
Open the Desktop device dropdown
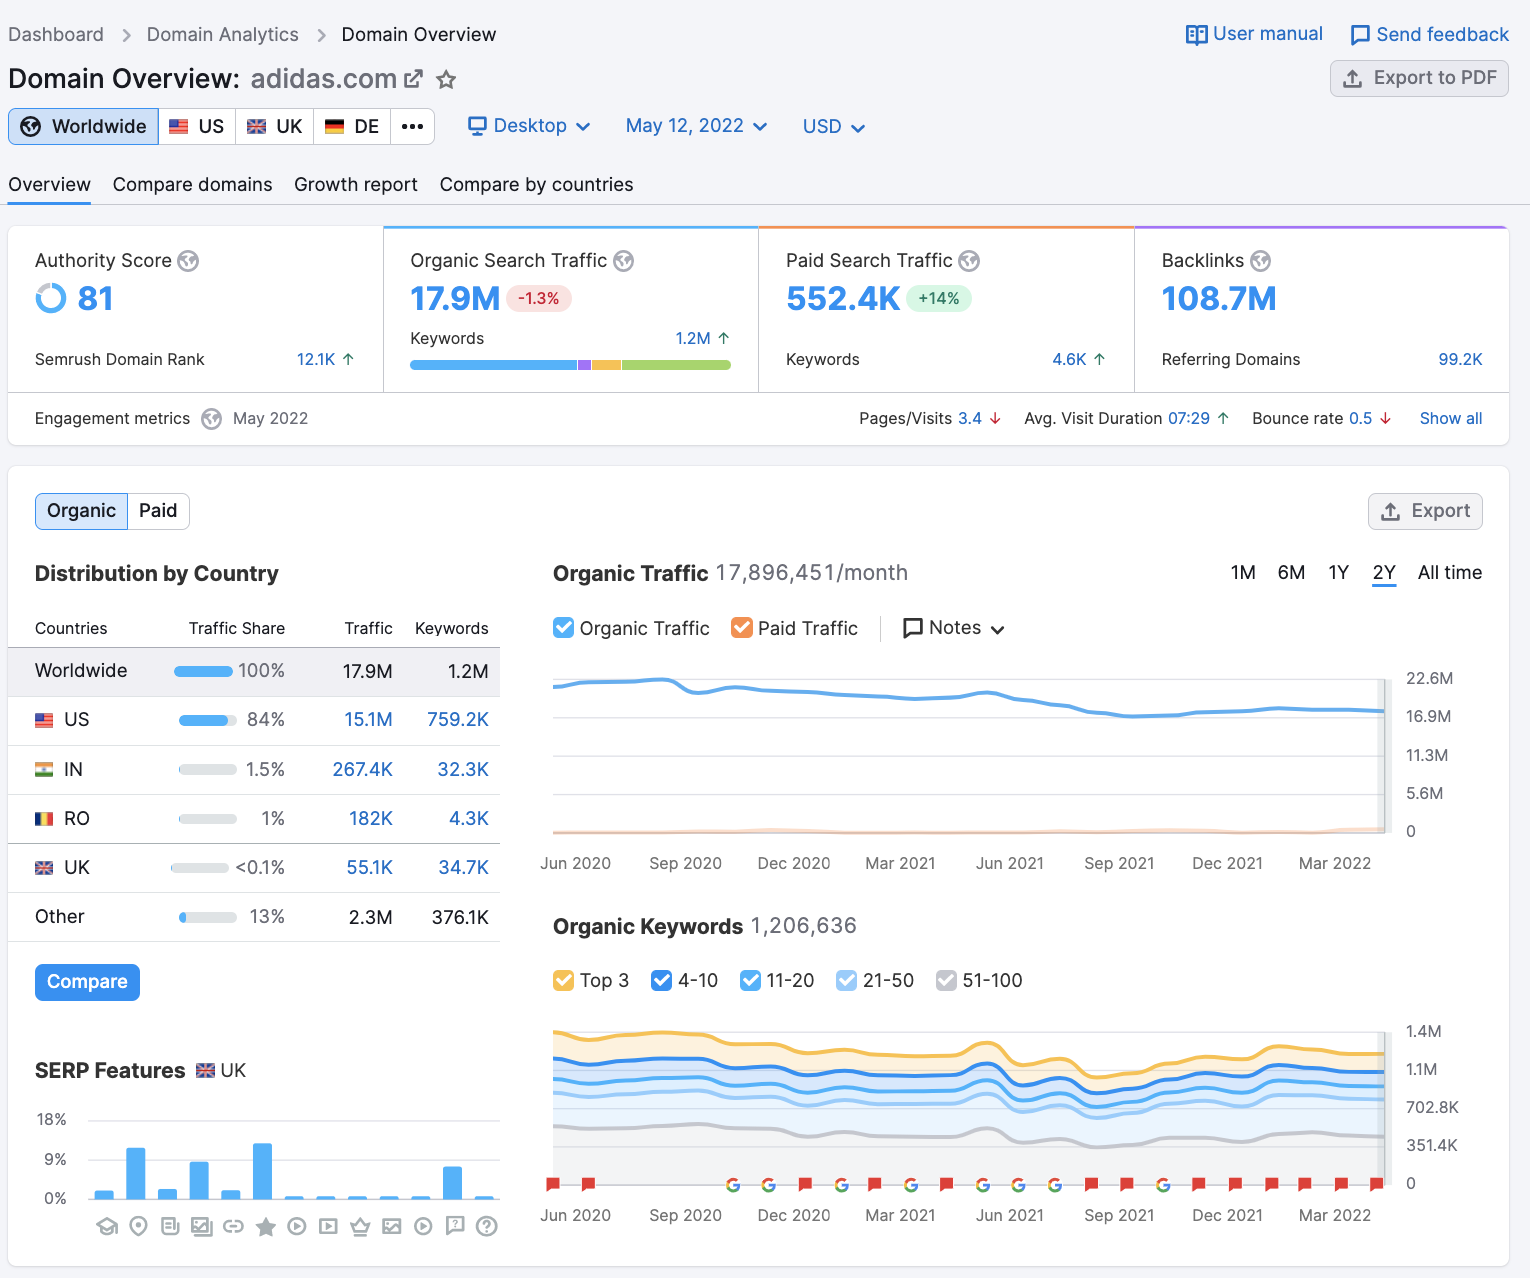[529, 126]
